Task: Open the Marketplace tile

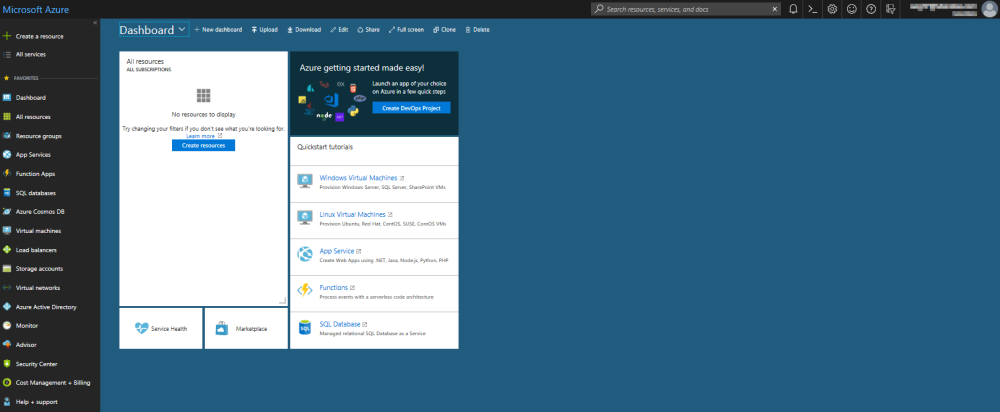Action: click(x=246, y=328)
